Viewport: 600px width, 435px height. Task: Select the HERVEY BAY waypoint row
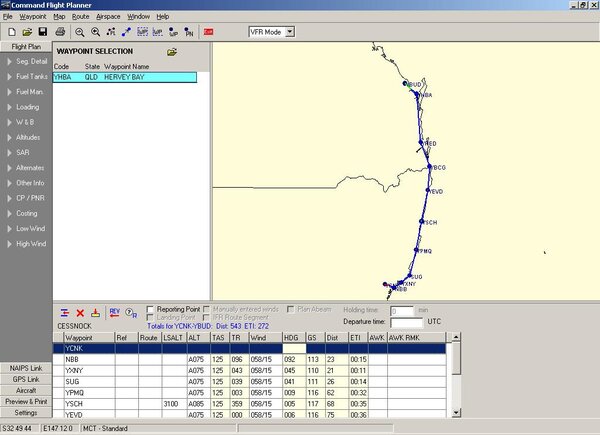[x=125, y=76]
